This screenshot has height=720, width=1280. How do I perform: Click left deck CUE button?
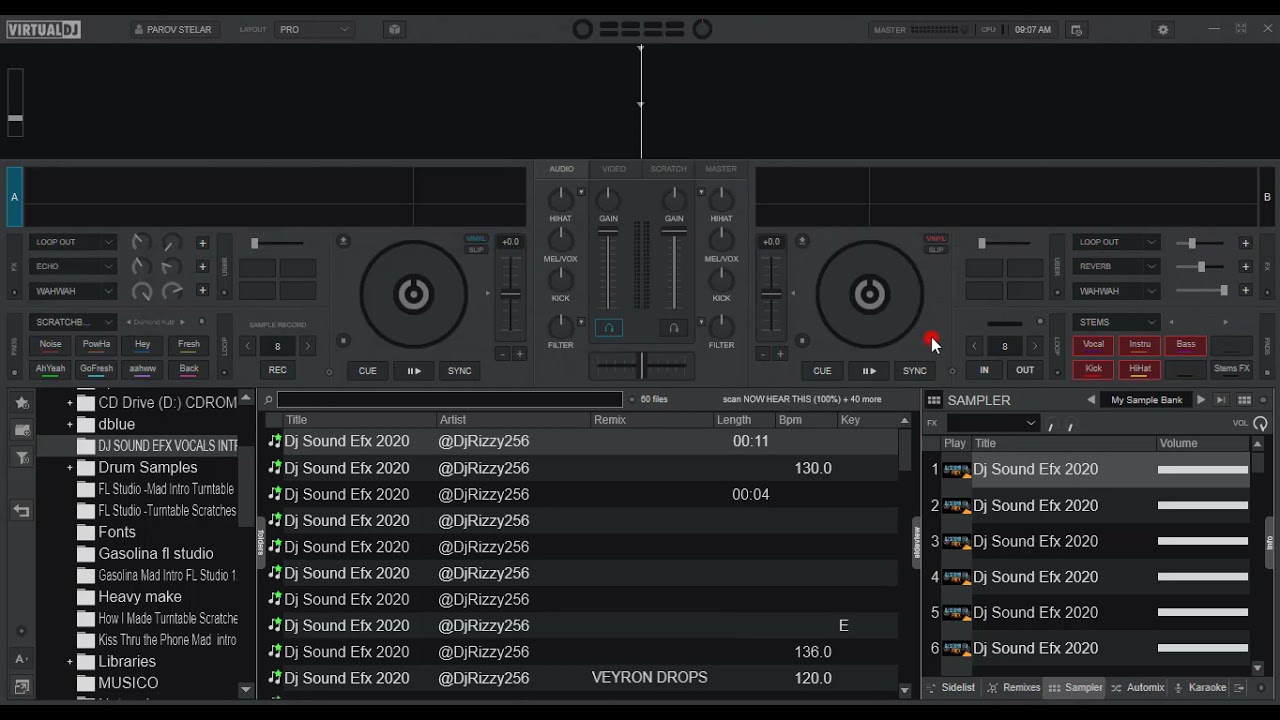coord(368,371)
